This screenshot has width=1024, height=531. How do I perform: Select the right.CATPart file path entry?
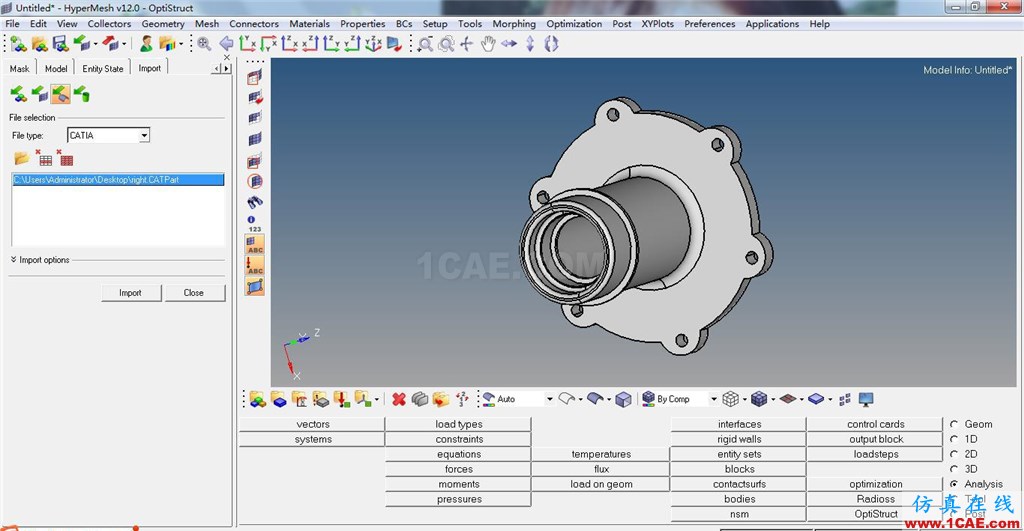118,180
